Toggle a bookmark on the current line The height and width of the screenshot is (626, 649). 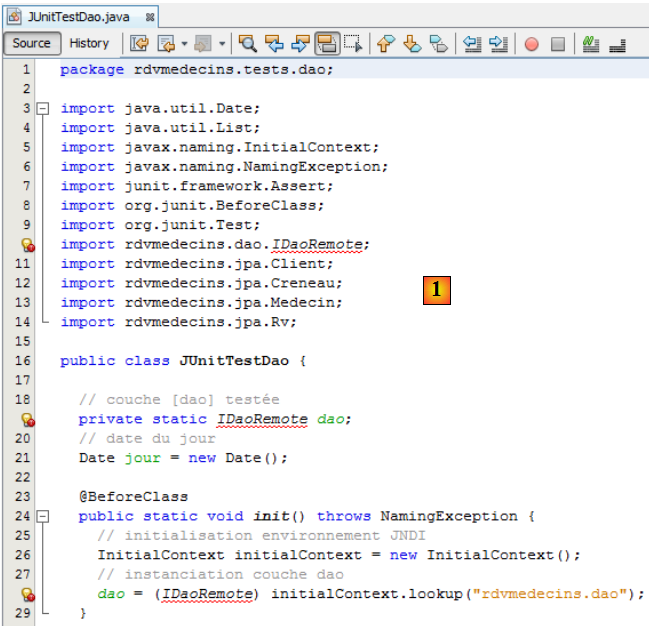click(438, 44)
